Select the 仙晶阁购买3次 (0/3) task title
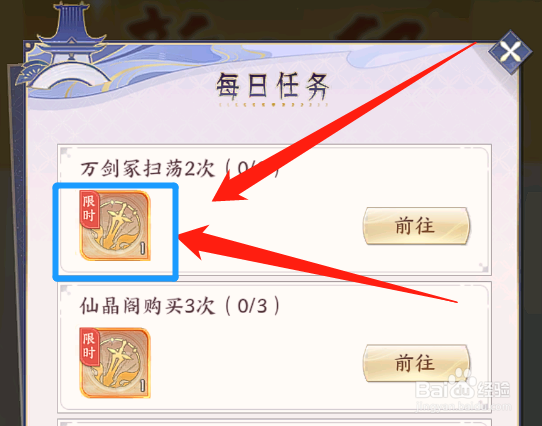Viewport: 542px width, 426px height. pyautogui.click(x=180, y=306)
